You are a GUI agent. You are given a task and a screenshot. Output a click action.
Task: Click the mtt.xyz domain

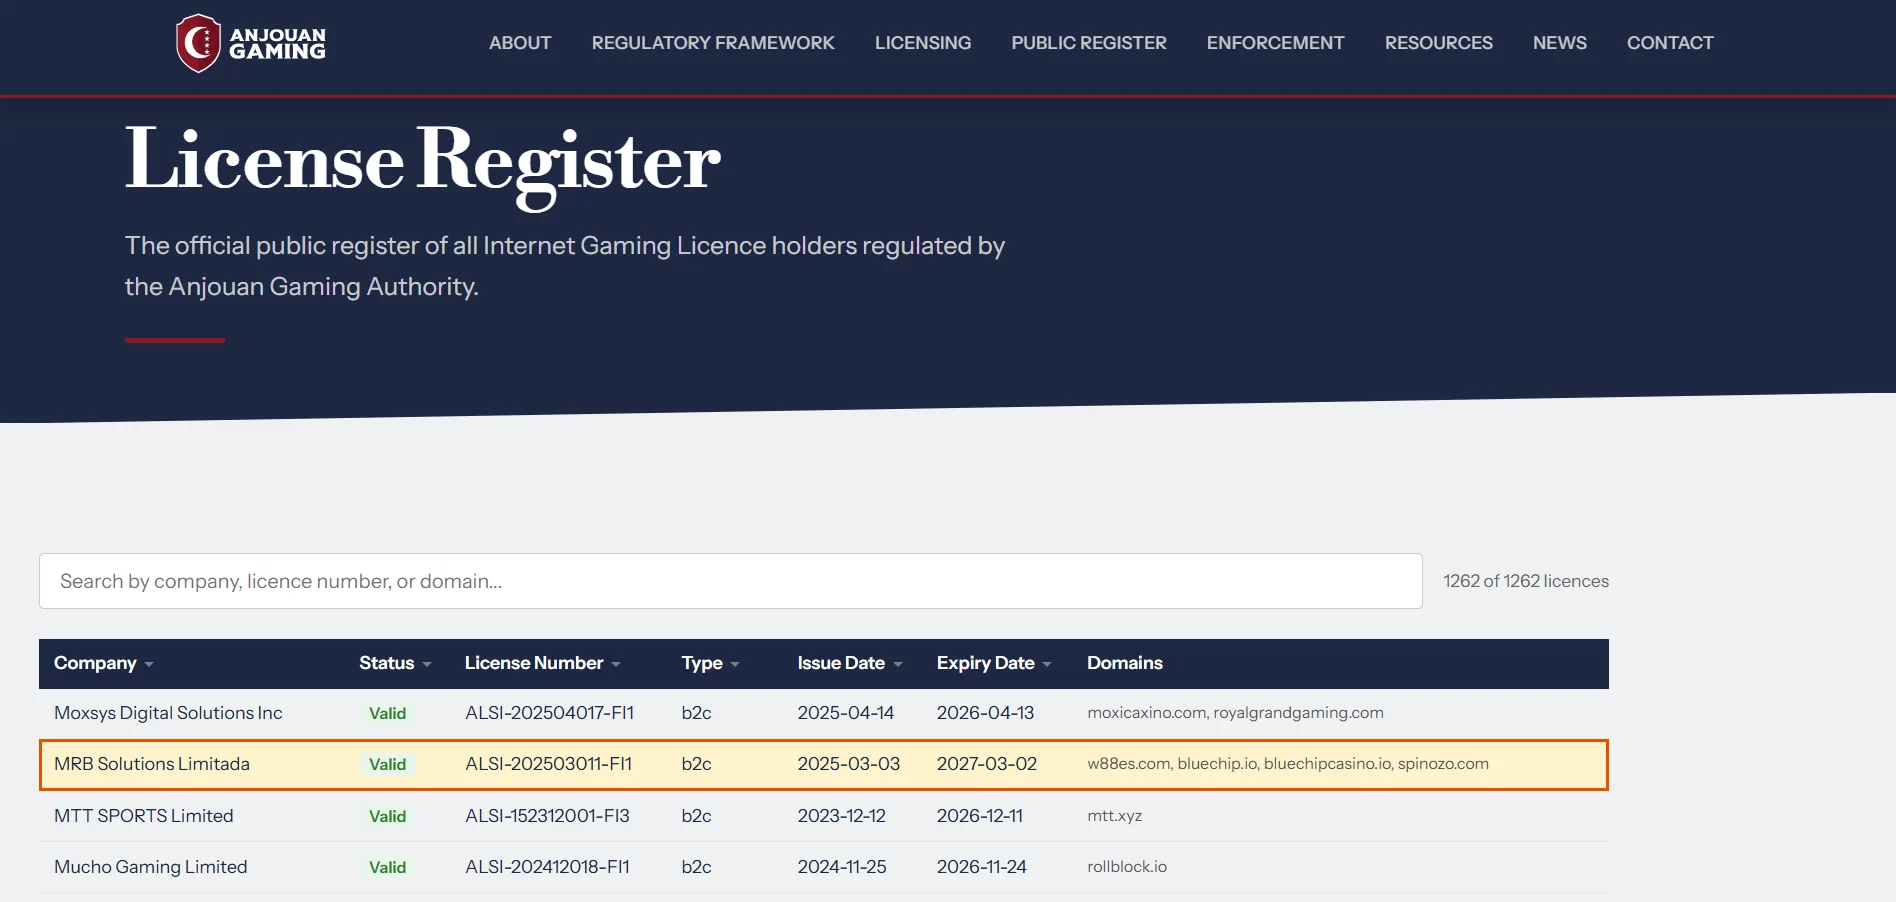pos(1115,816)
